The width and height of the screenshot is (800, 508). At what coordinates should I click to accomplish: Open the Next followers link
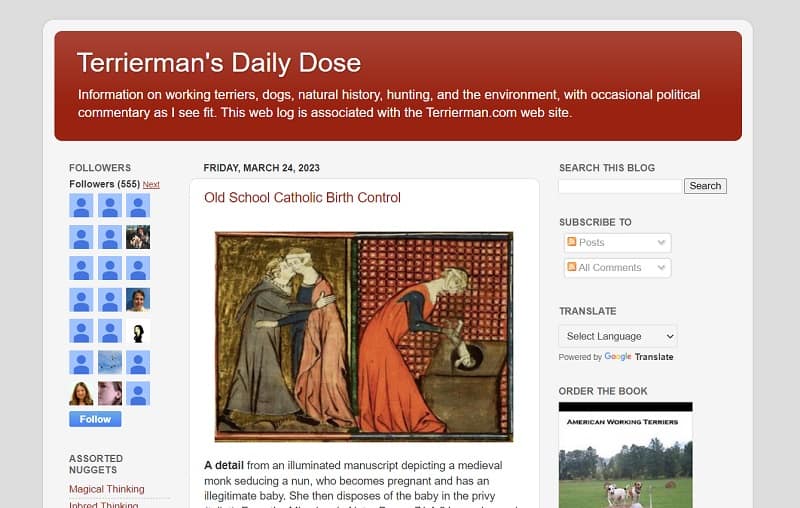click(151, 185)
